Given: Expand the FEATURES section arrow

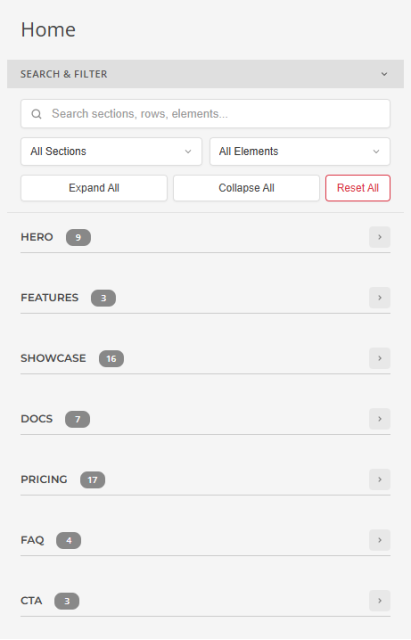Looking at the screenshot, I should [x=380, y=298].
